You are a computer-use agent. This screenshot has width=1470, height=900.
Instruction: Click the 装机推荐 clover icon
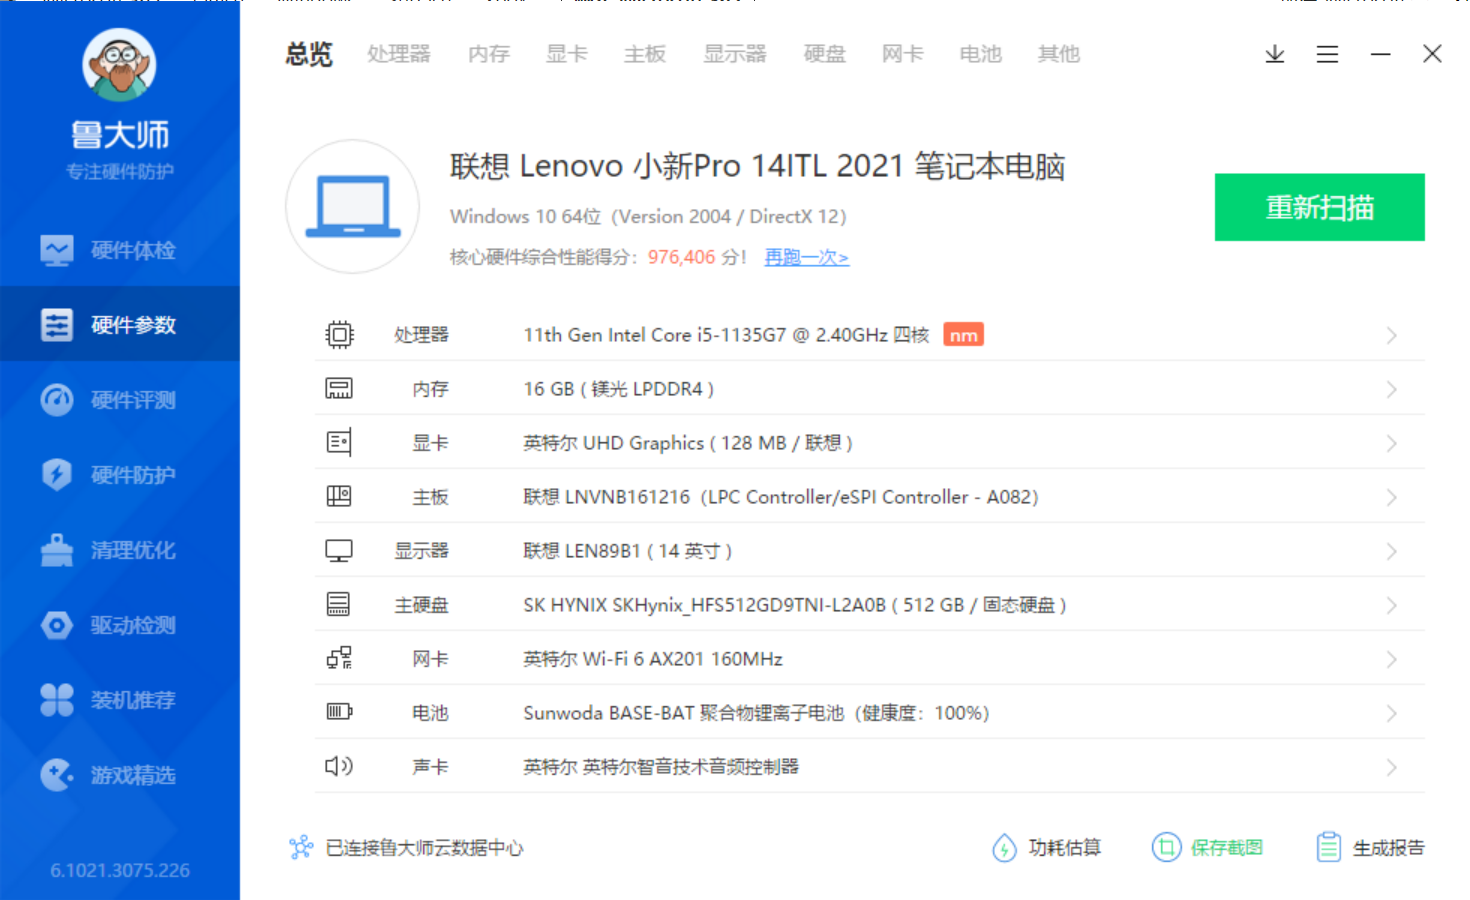point(57,700)
